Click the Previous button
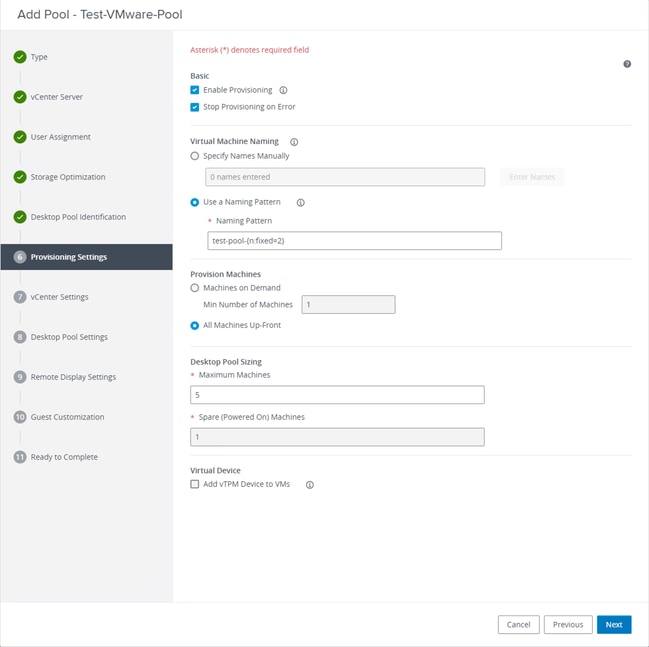The image size is (649, 647). click(568, 624)
